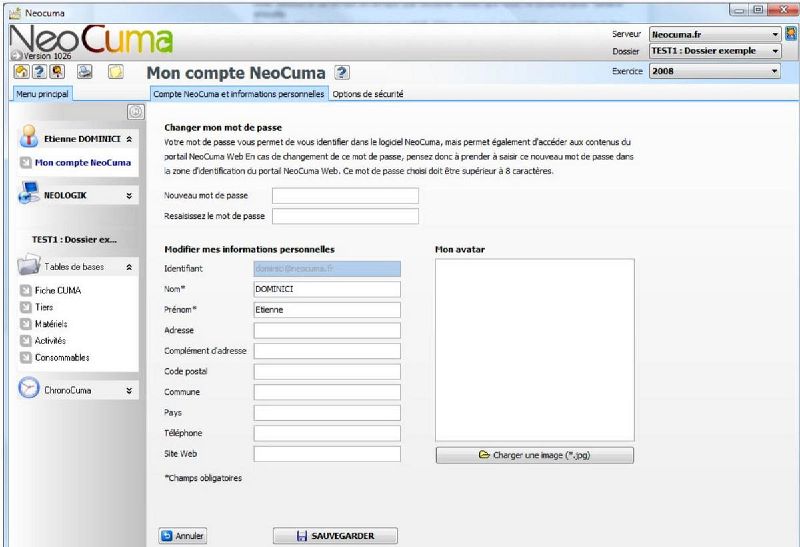Image resolution: width=800 pixels, height=547 pixels.
Task: Click the icon beside Consommables
Action: pos(26,358)
